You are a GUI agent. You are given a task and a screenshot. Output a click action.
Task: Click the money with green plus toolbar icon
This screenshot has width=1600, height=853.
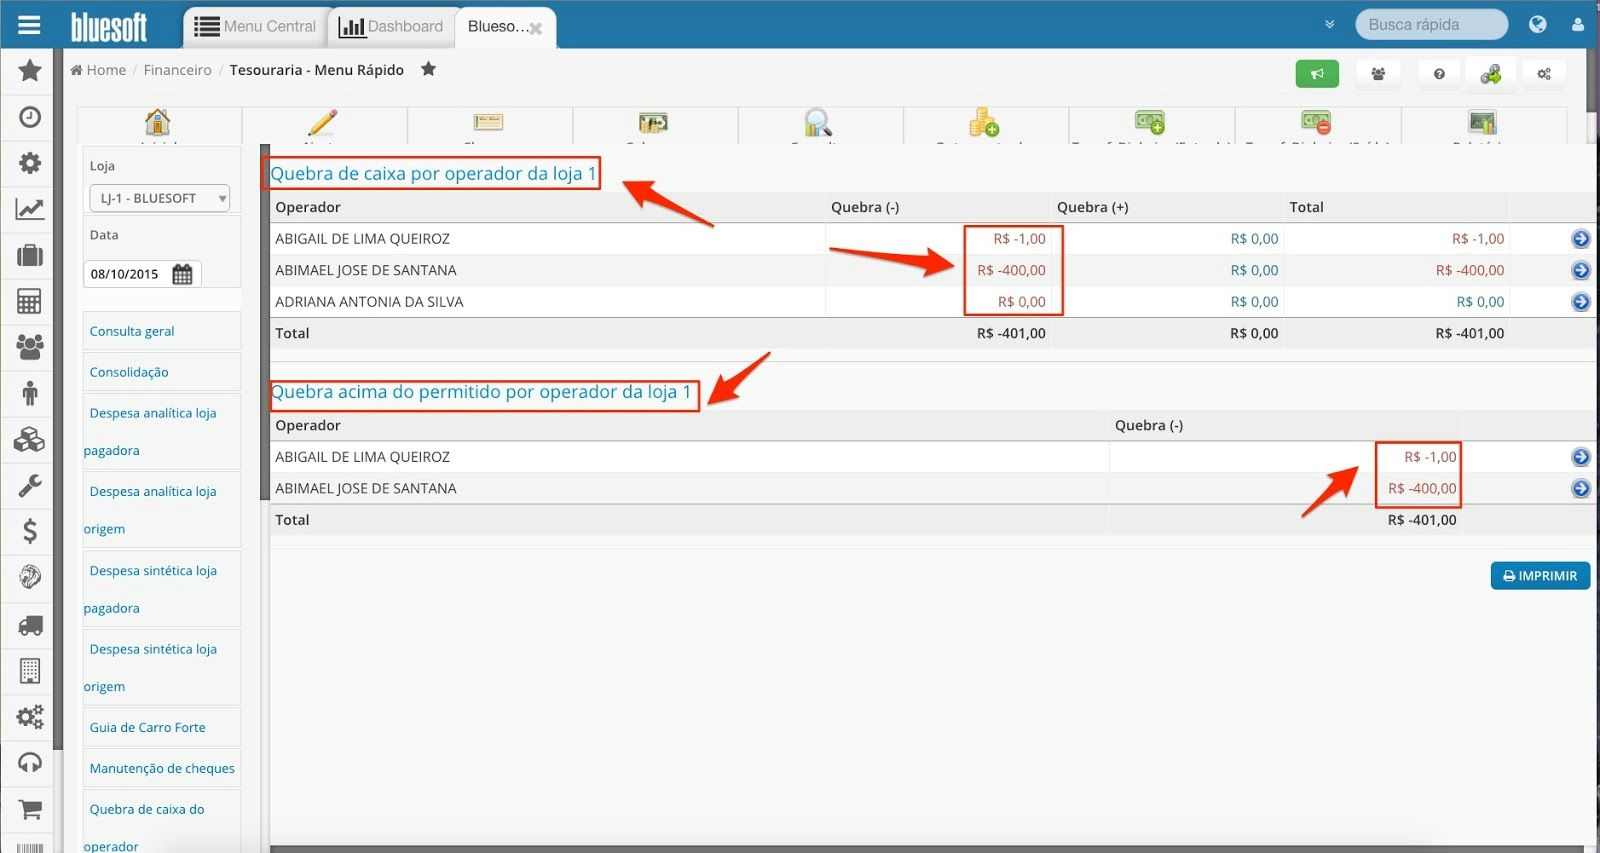[1150, 122]
